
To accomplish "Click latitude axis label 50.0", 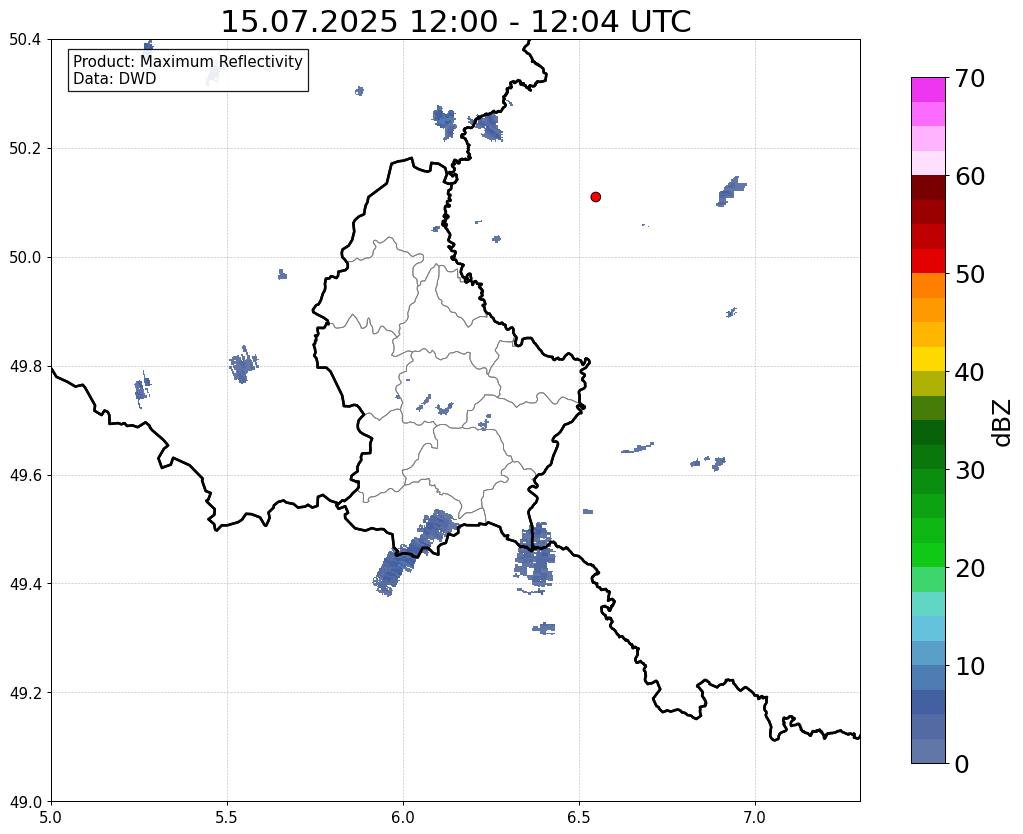I will pyautogui.click(x=25, y=257).
